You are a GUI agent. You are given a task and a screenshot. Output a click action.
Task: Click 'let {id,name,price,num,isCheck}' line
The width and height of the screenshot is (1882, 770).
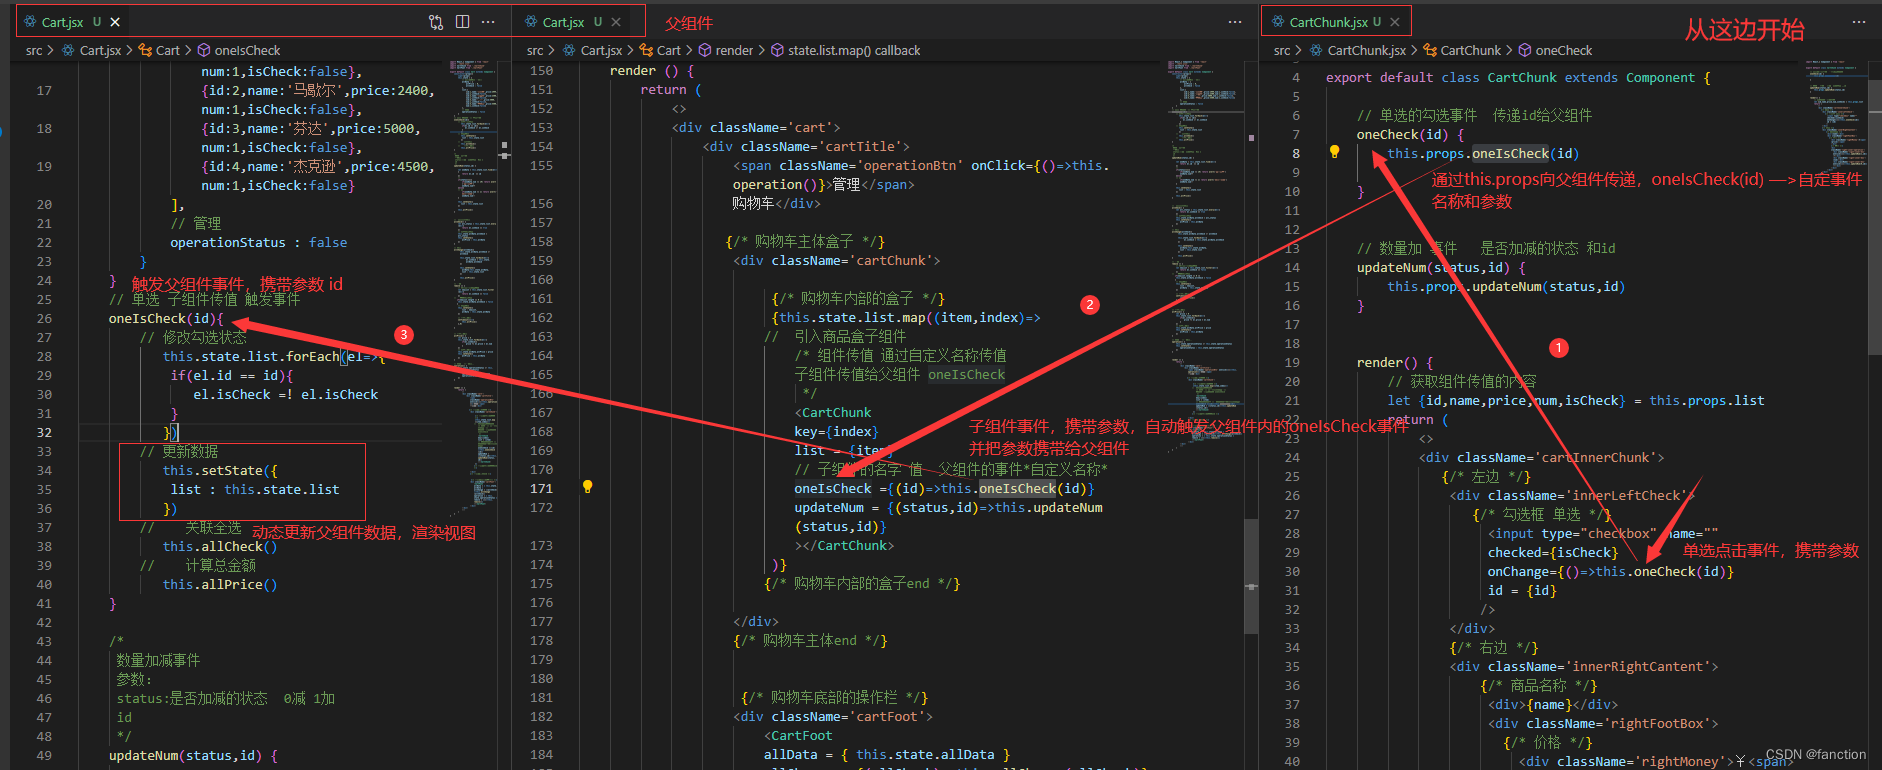coord(1576,401)
